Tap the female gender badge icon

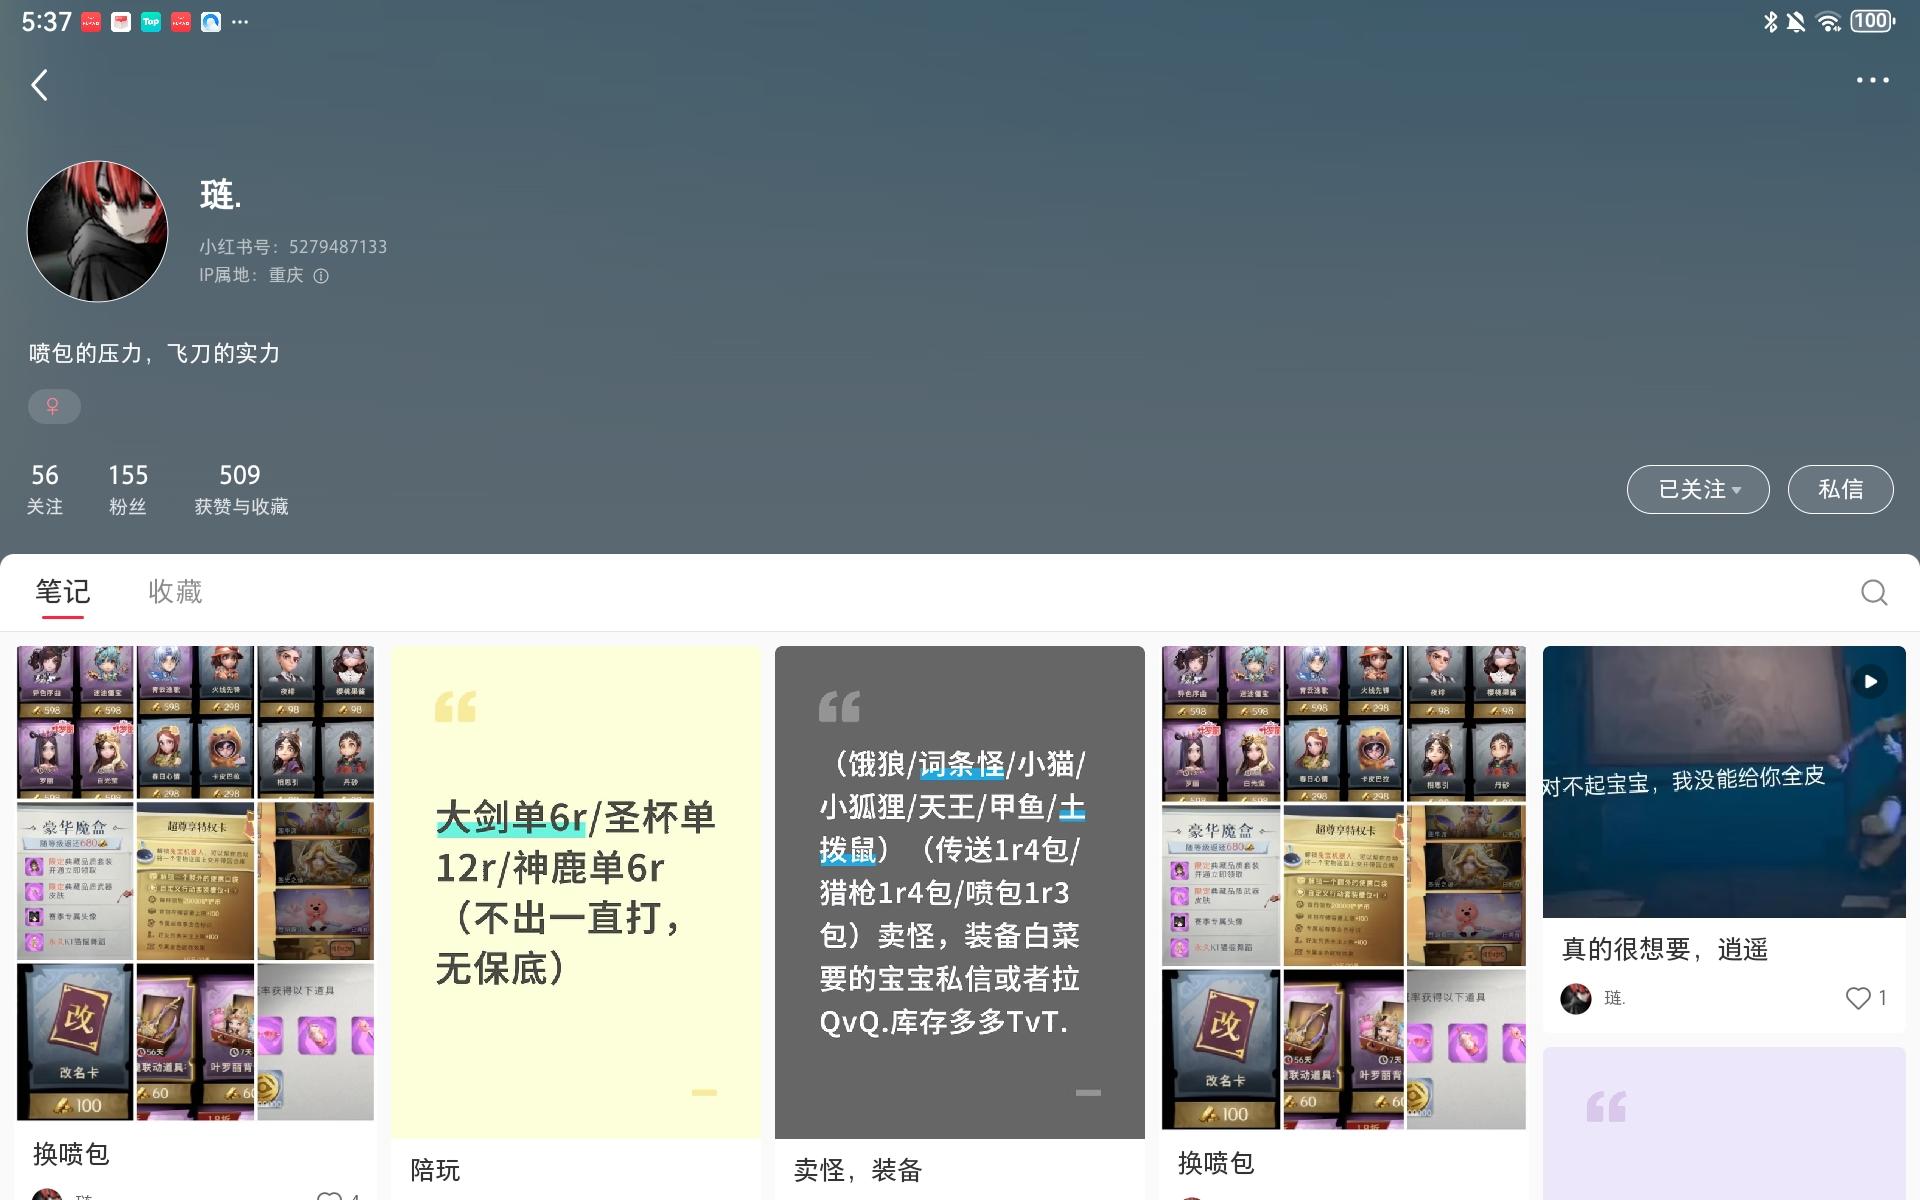click(x=53, y=406)
